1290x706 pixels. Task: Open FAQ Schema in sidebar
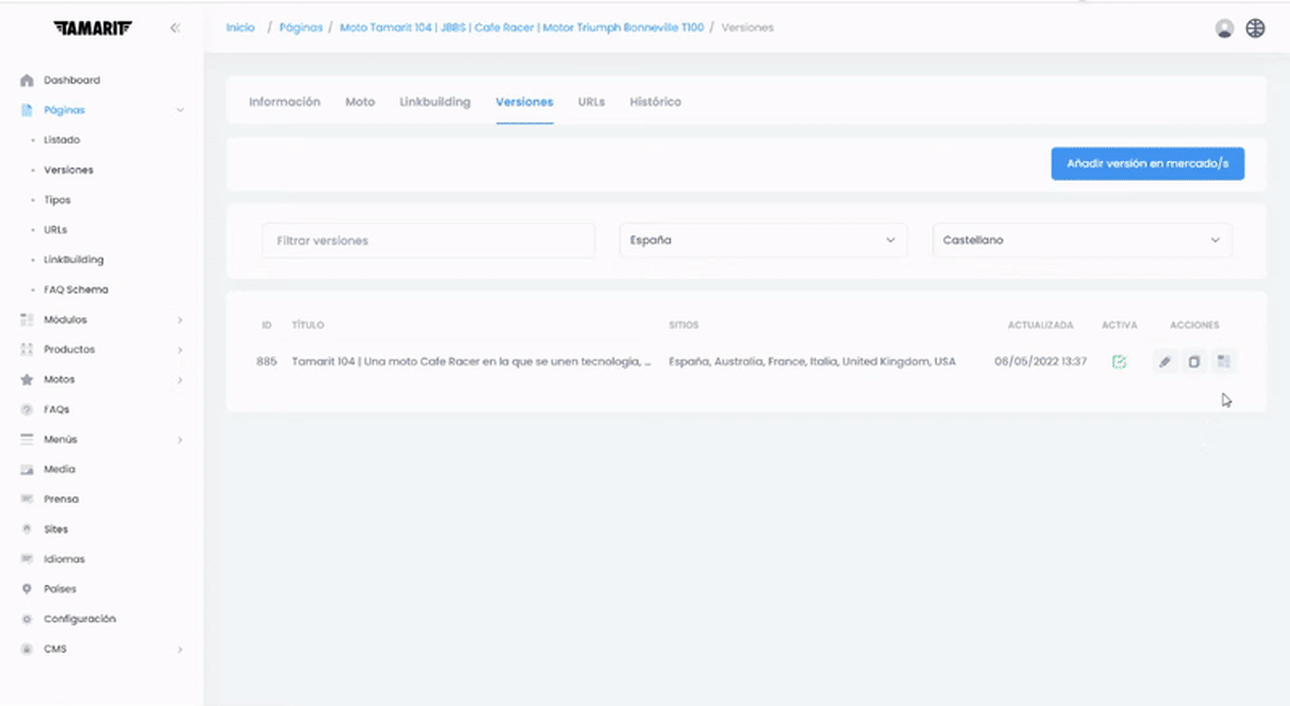(x=76, y=290)
